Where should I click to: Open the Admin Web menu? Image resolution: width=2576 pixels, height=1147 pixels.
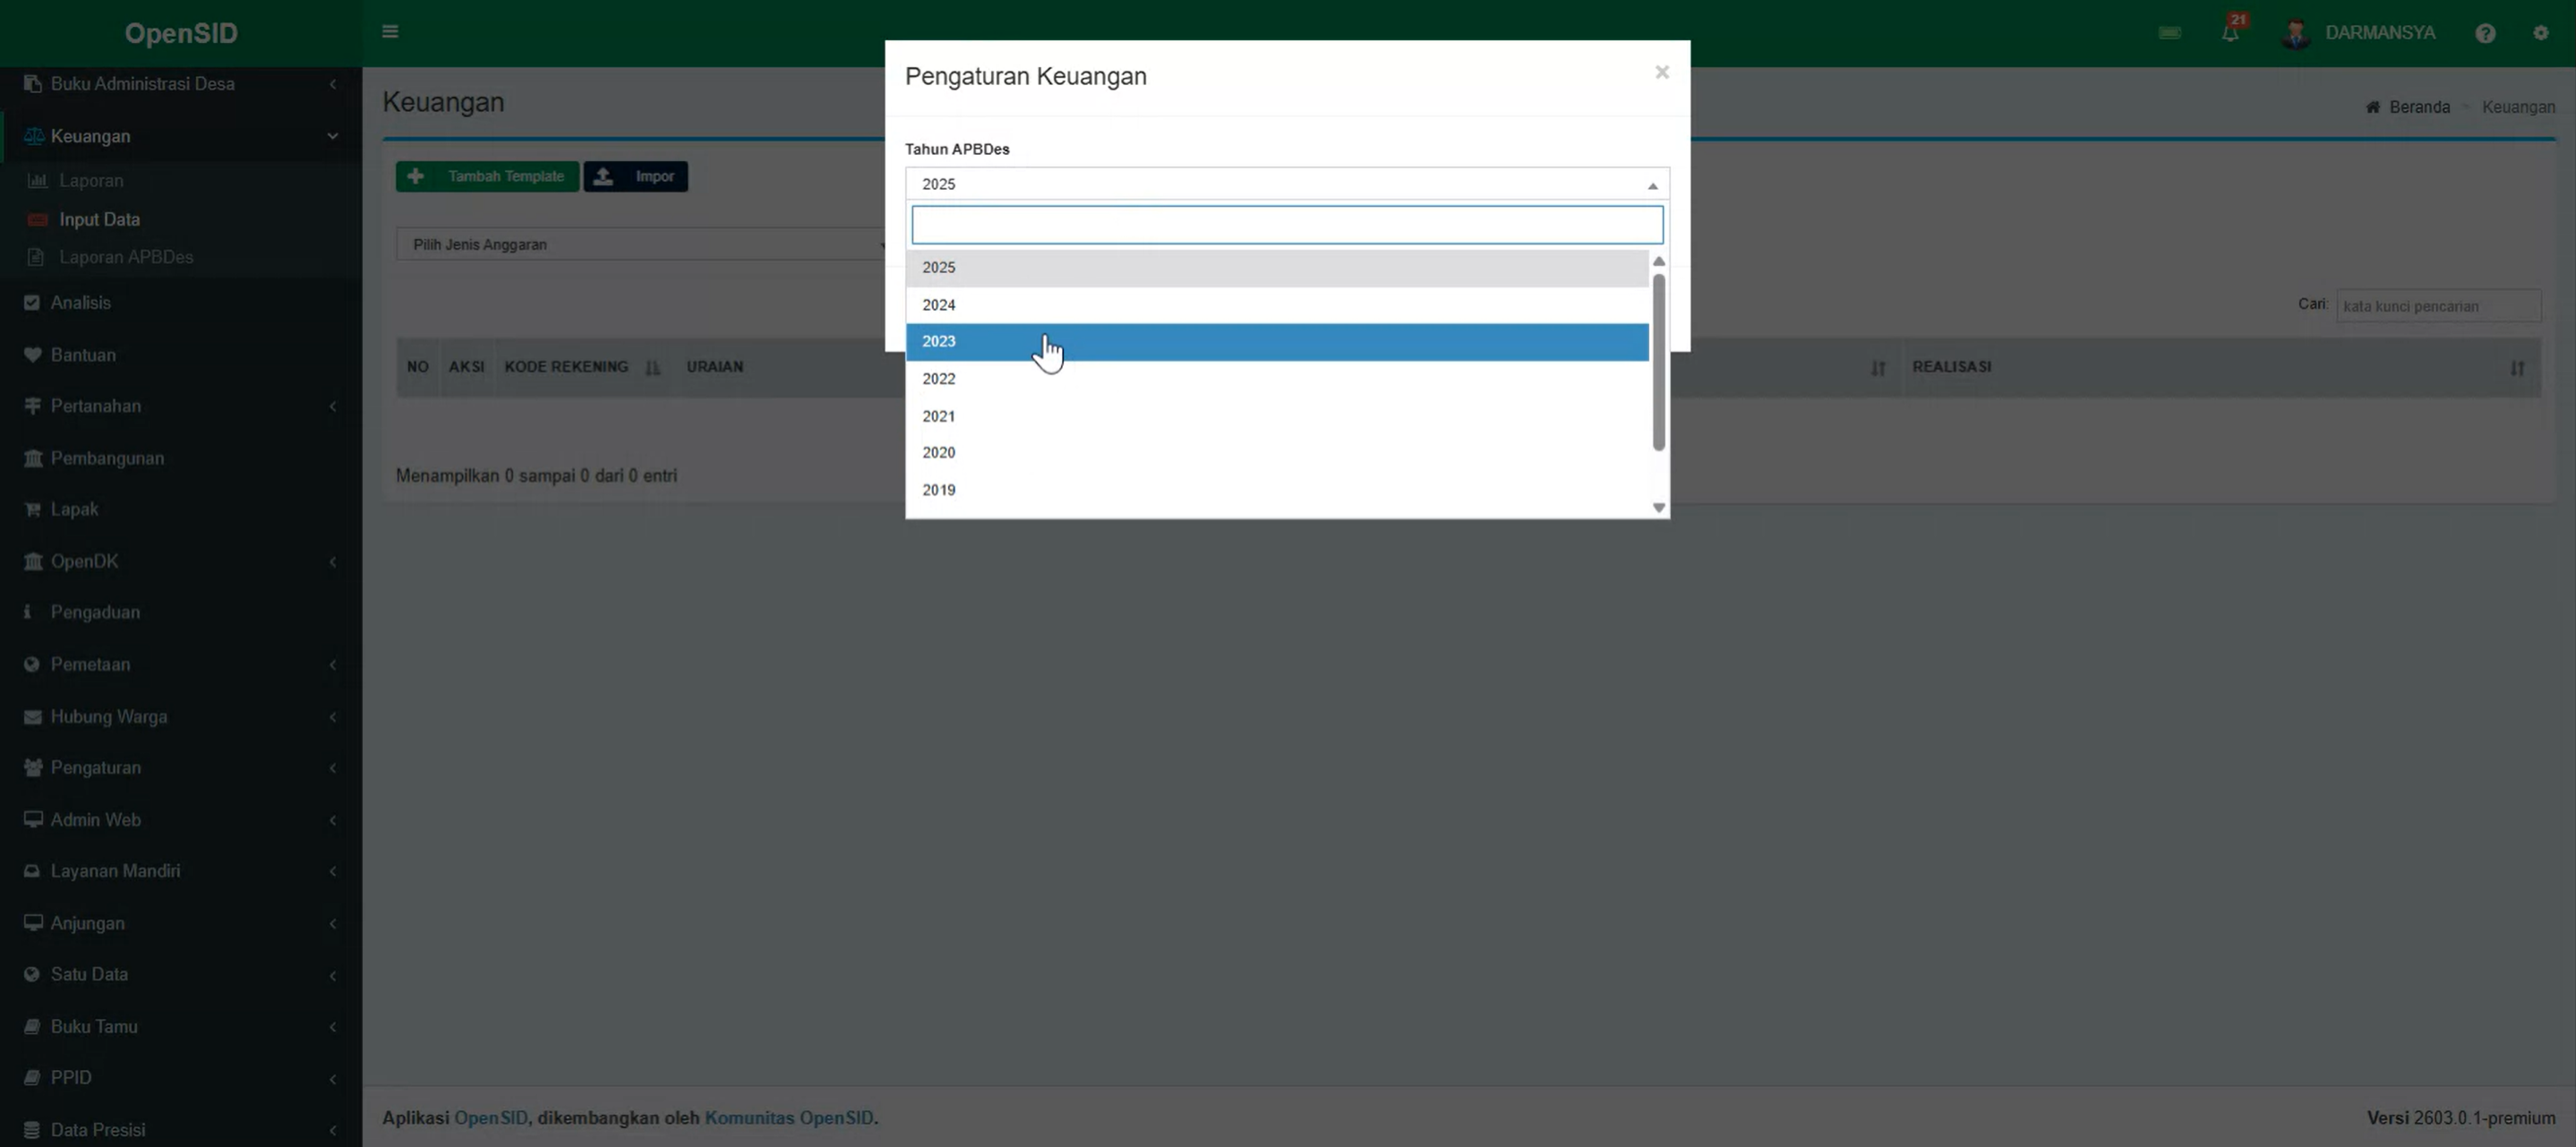pyautogui.click(x=95, y=819)
